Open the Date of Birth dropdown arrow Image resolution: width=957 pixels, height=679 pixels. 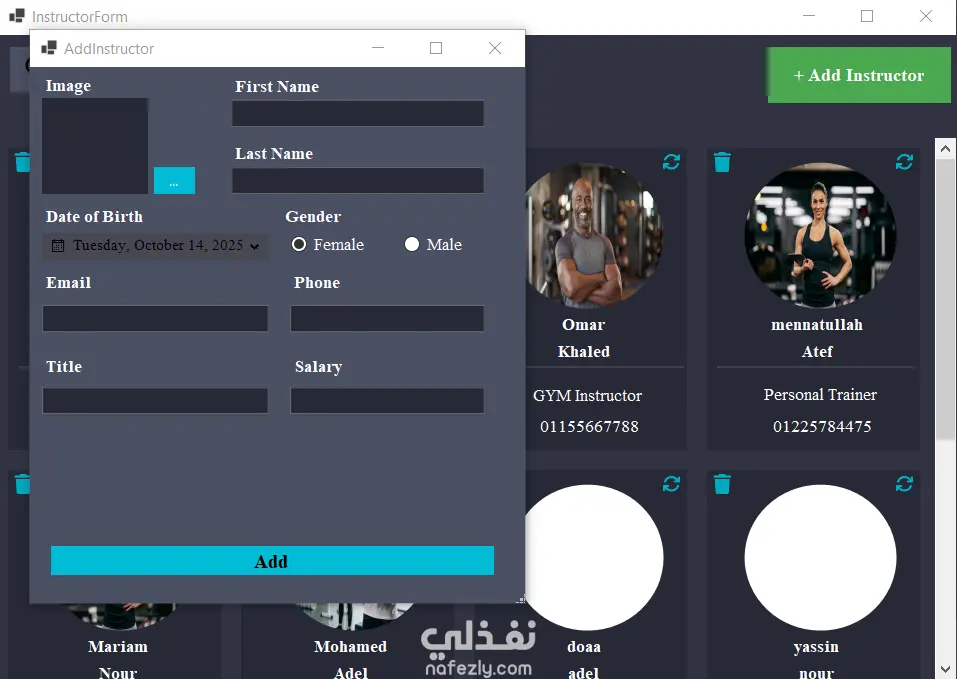[x=255, y=246]
